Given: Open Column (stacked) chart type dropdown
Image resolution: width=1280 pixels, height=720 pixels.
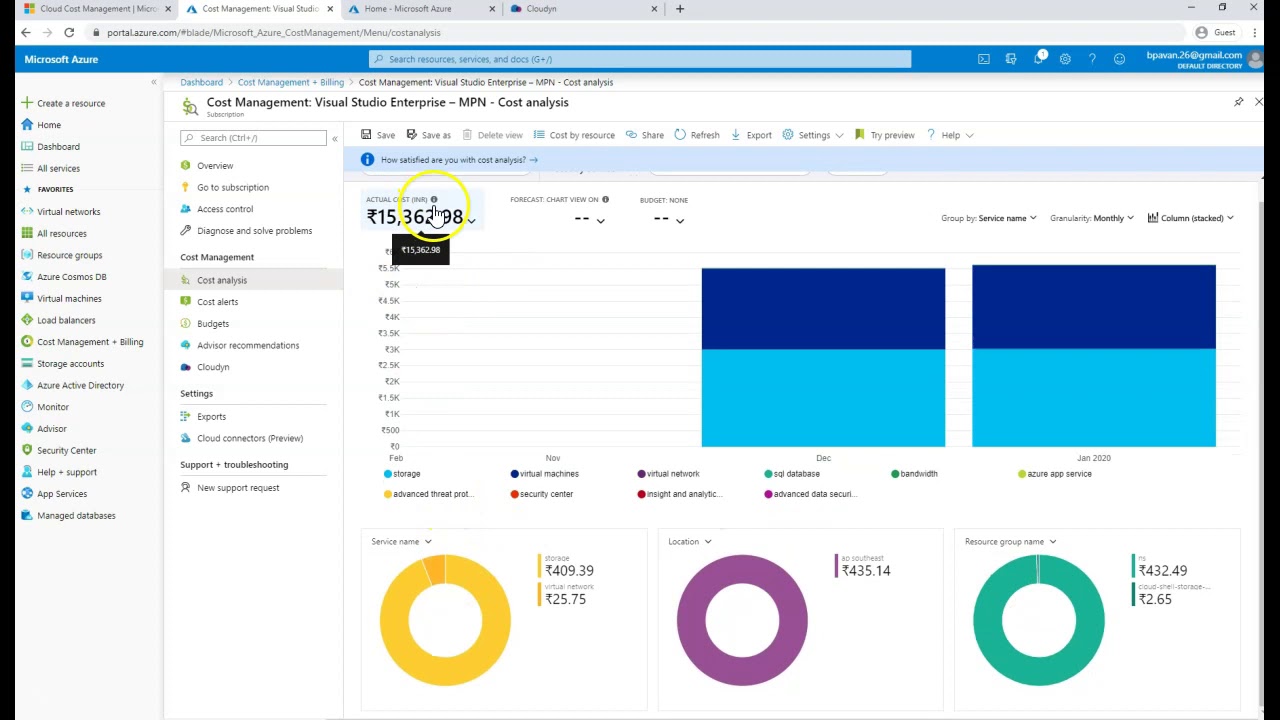Looking at the screenshot, I should pos(1191,218).
